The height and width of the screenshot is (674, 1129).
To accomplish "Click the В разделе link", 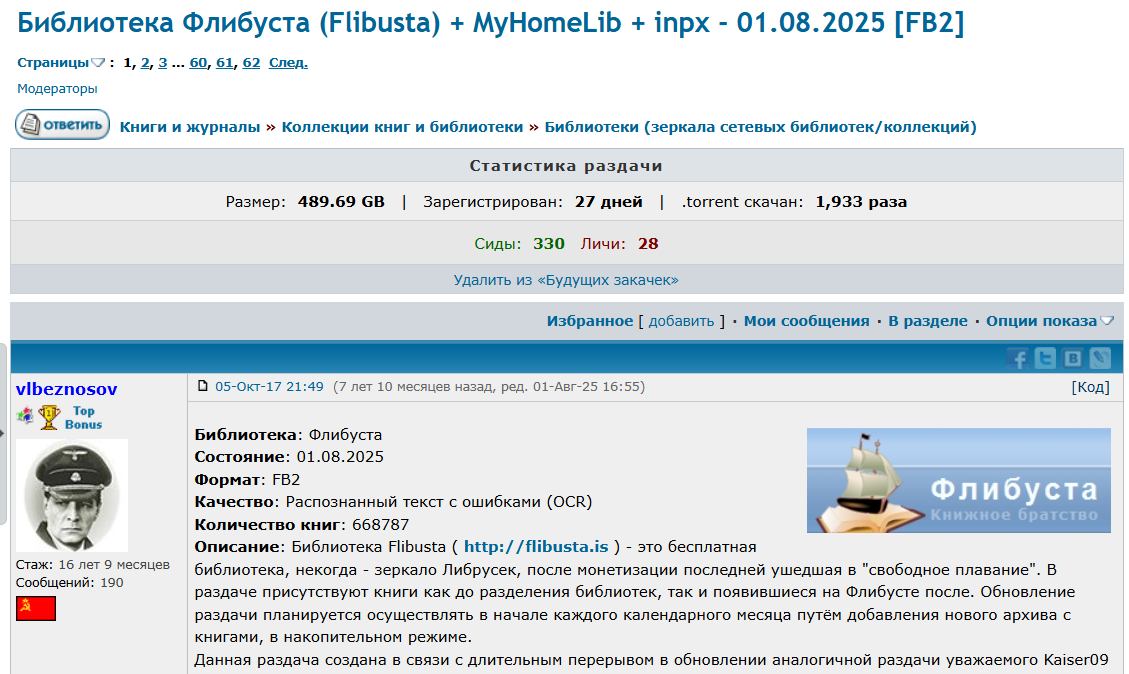I will point(927,321).
